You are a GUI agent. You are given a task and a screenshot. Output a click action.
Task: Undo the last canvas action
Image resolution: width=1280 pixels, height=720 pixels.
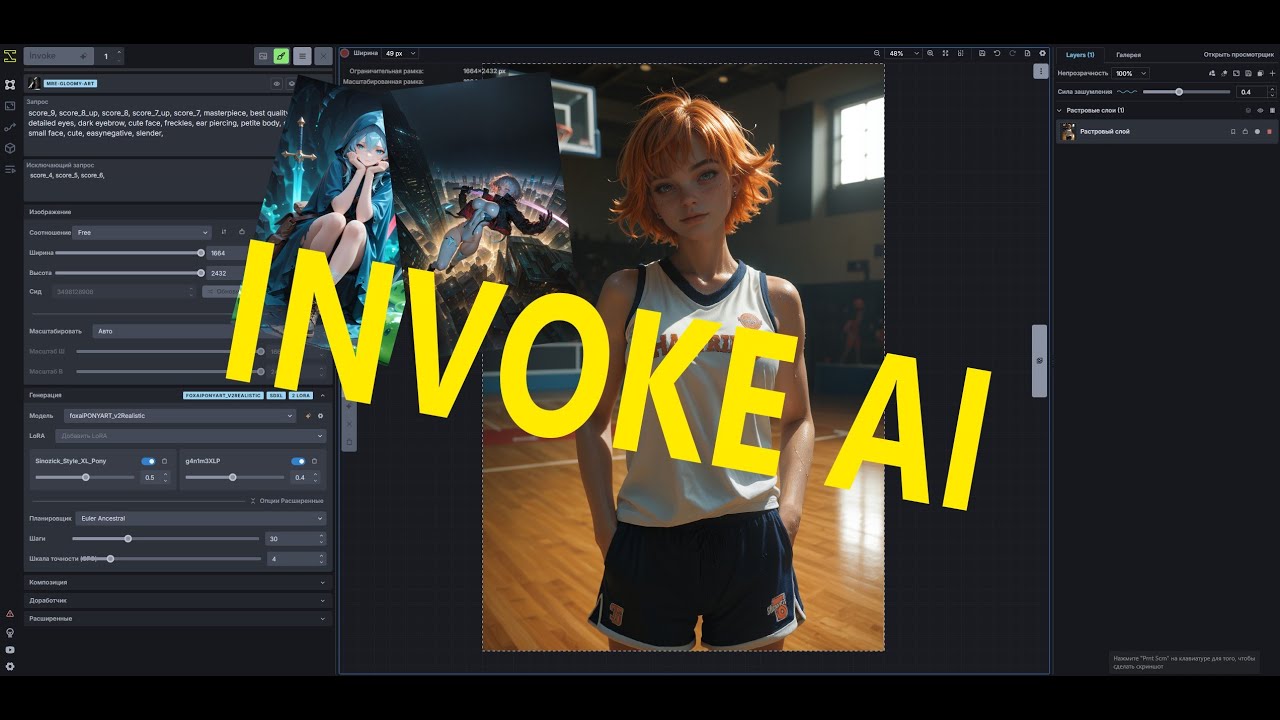coord(997,53)
